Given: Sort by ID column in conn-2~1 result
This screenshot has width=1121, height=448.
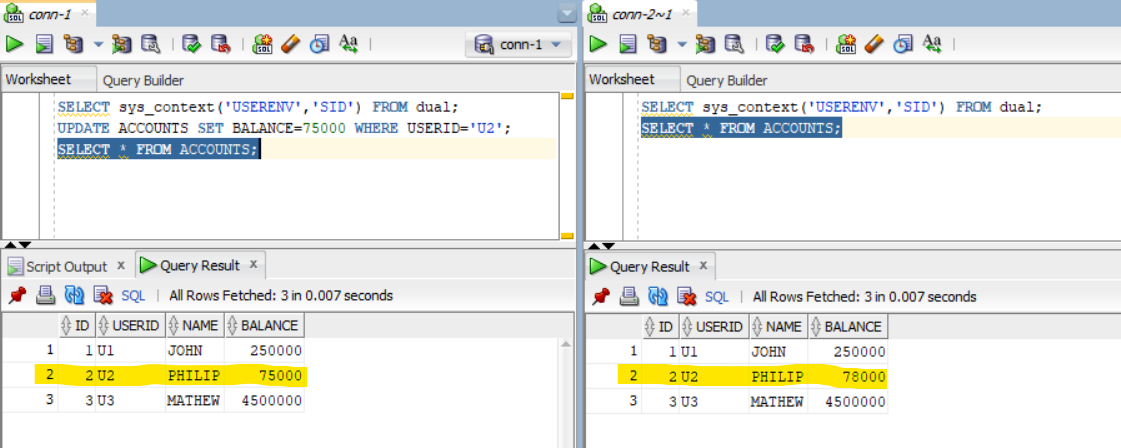Looking at the screenshot, I should (x=660, y=327).
